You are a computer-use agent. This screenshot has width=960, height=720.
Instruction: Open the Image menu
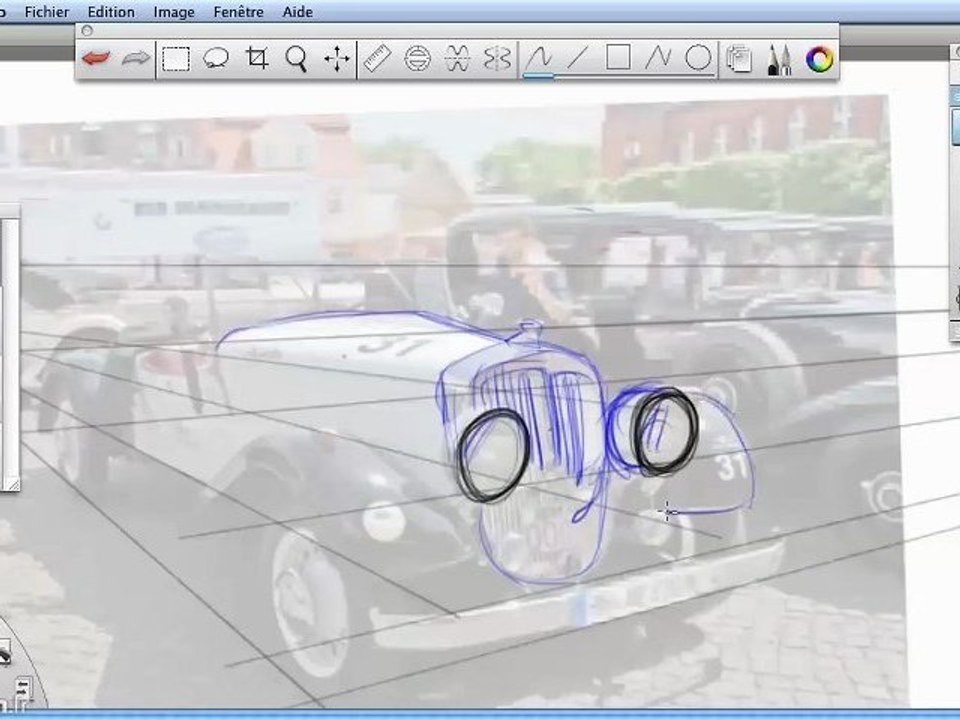174,12
